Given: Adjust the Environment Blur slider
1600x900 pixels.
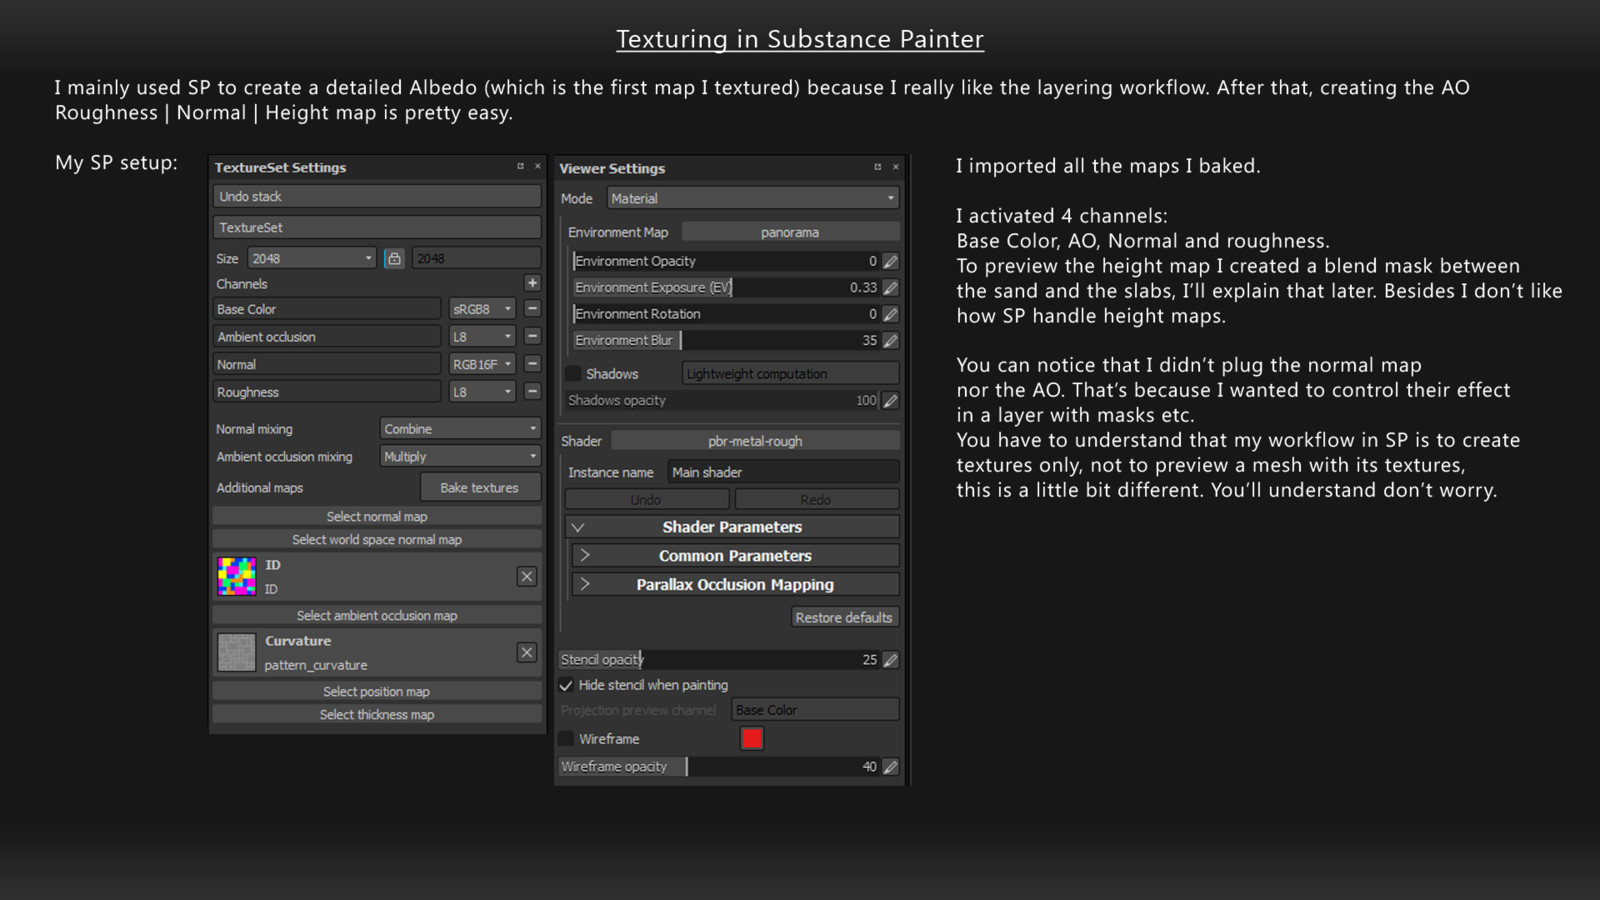Looking at the screenshot, I should 727,340.
